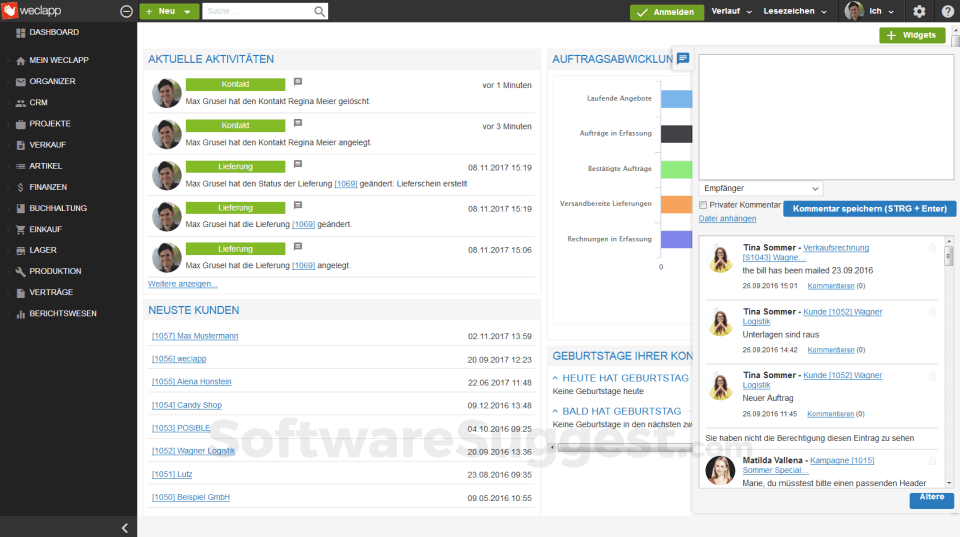Collapse the HEUTE HAT GEBURTSTAG section

[555, 378]
